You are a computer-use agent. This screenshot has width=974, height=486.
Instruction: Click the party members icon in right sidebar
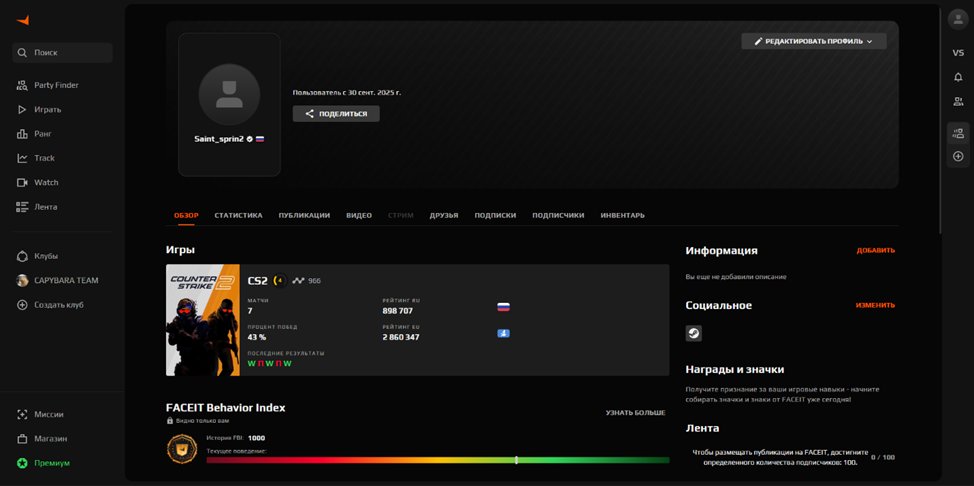pyautogui.click(x=958, y=133)
